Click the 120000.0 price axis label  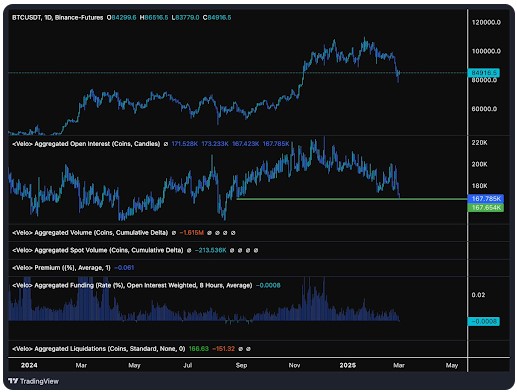coord(486,22)
